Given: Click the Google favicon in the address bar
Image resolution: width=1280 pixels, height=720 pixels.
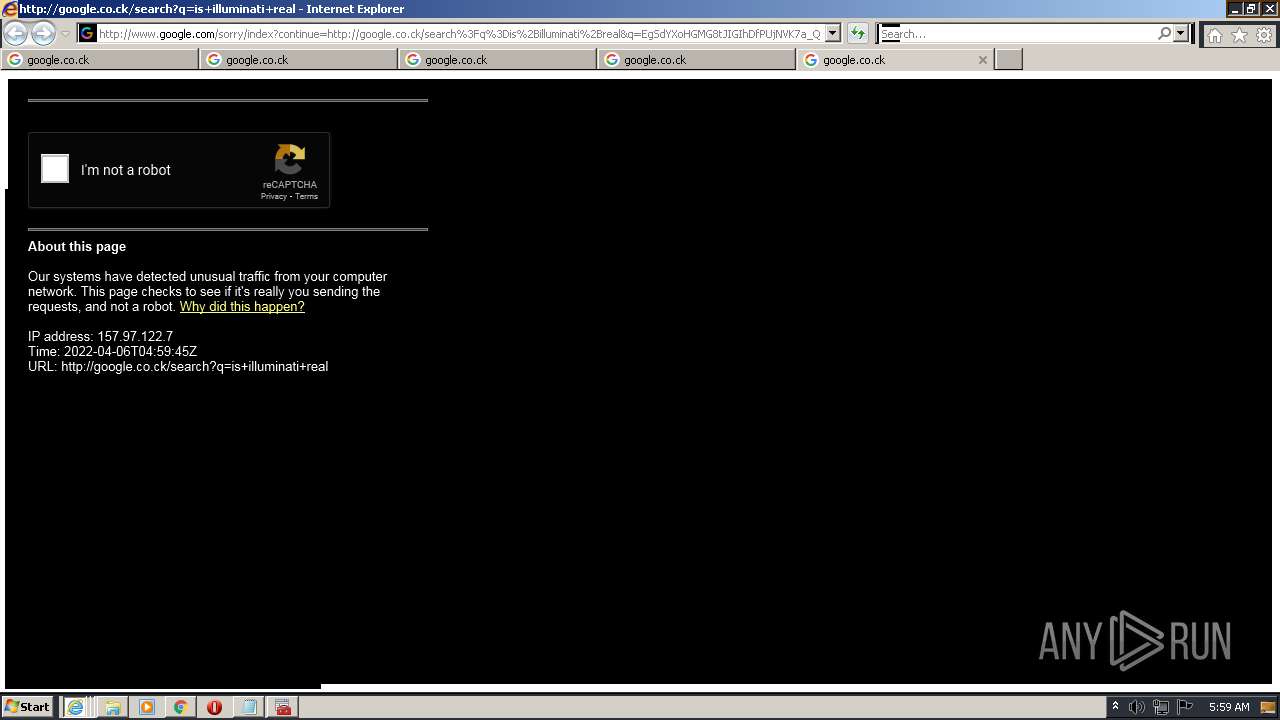Looking at the screenshot, I should (87, 34).
